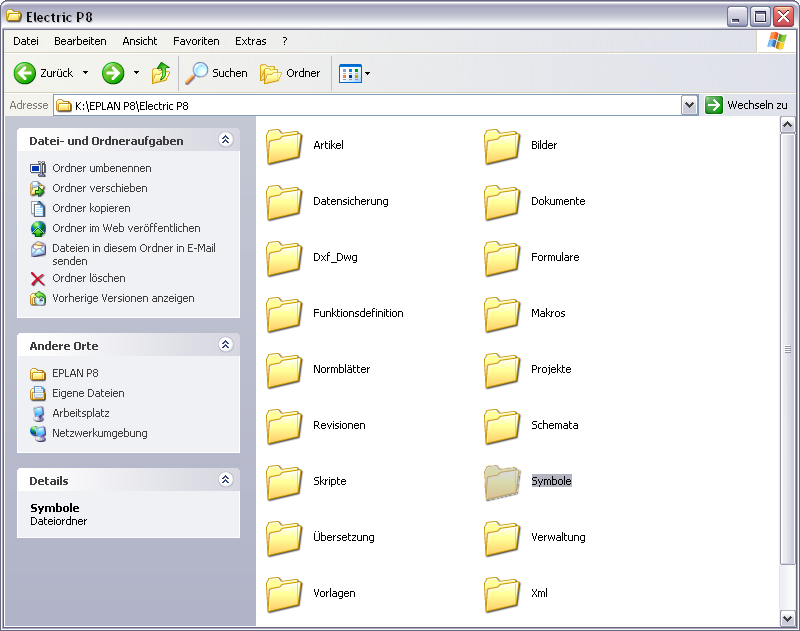
Task: Expand the views dropdown arrow
Action: click(367, 73)
